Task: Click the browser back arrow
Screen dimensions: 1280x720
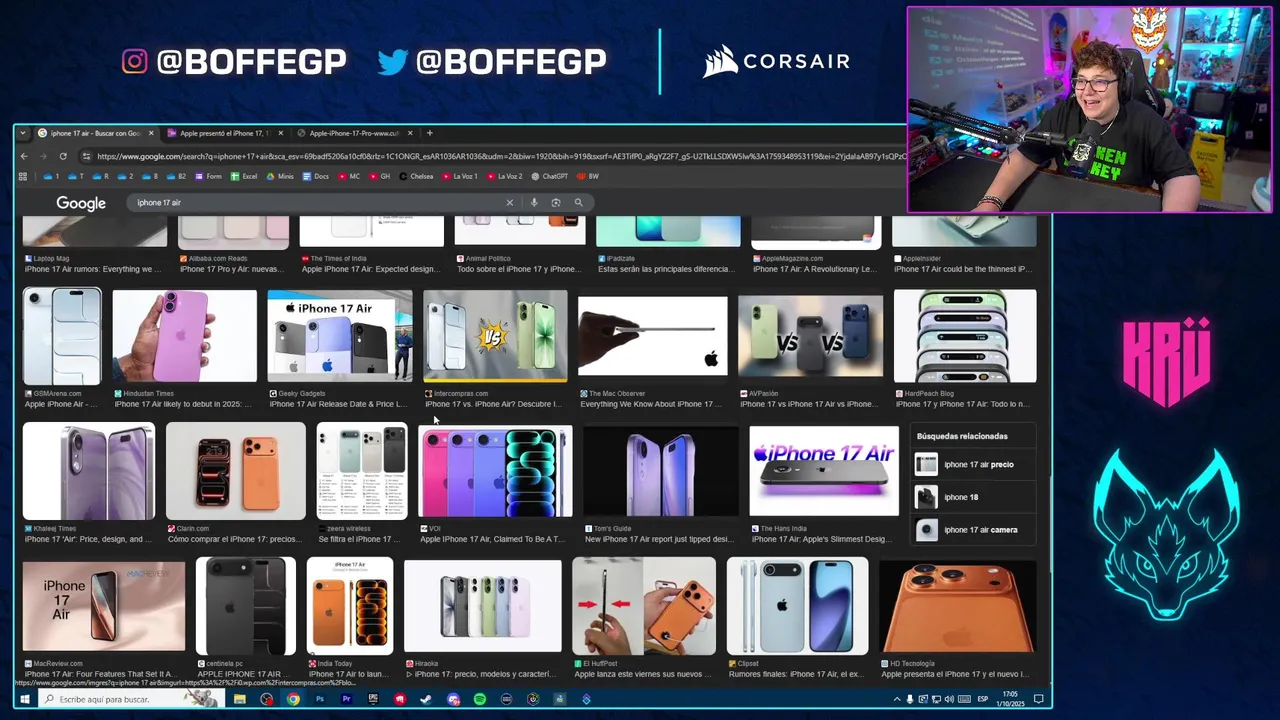Action: point(24,156)
